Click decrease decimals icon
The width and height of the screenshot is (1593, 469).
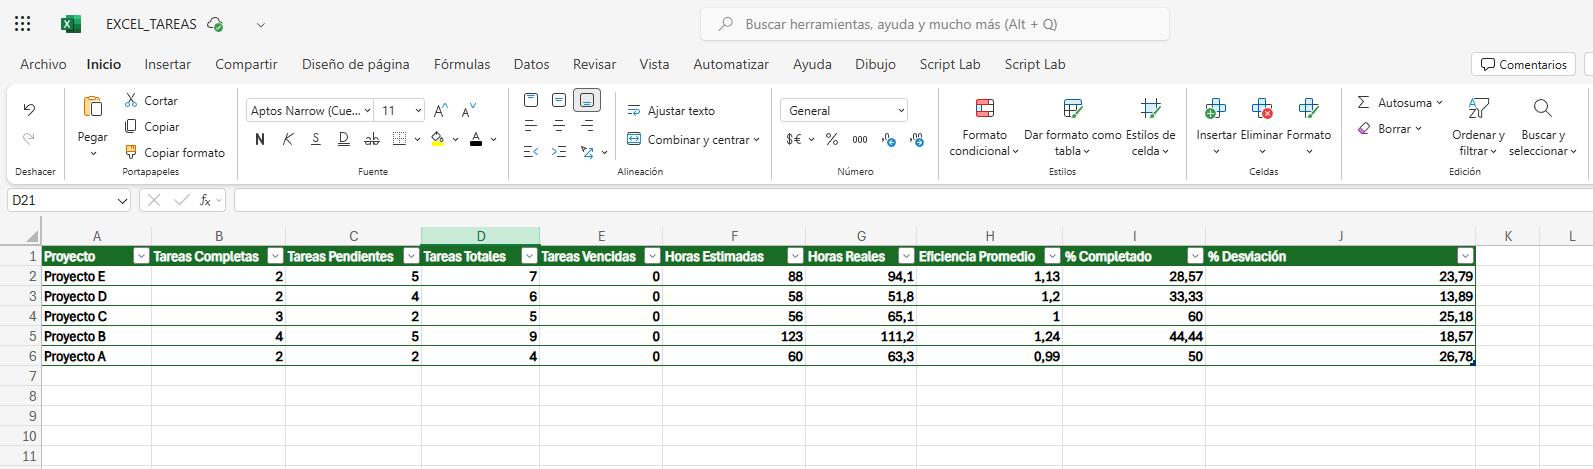(889, 139)
